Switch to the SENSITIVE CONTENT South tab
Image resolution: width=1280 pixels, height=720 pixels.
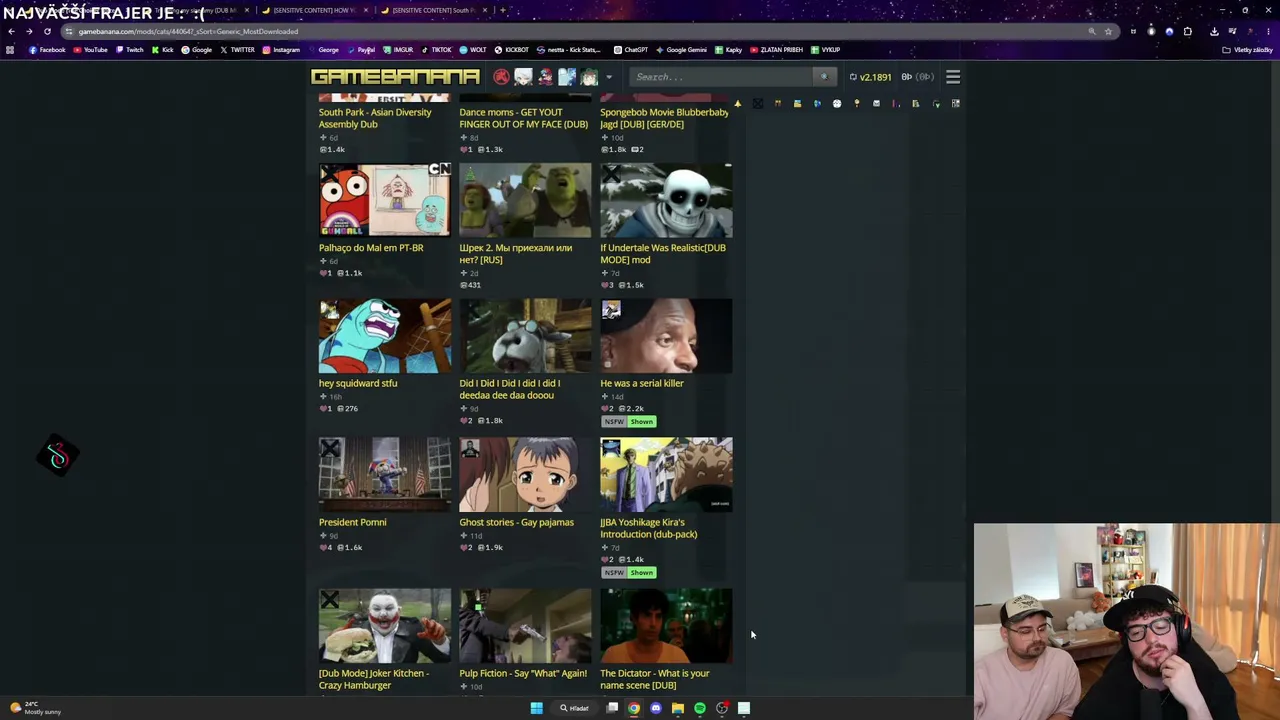click(432, 10)
